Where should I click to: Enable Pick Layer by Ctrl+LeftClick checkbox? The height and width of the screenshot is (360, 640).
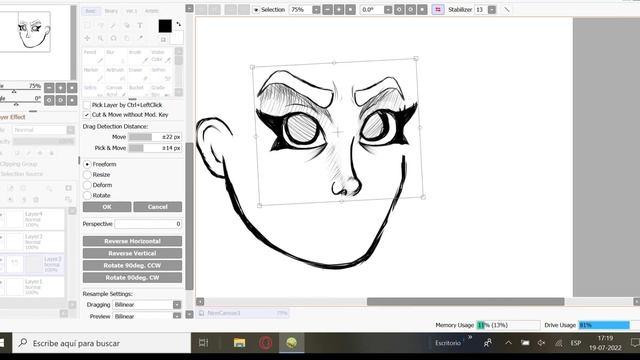[x=87, y=105]
